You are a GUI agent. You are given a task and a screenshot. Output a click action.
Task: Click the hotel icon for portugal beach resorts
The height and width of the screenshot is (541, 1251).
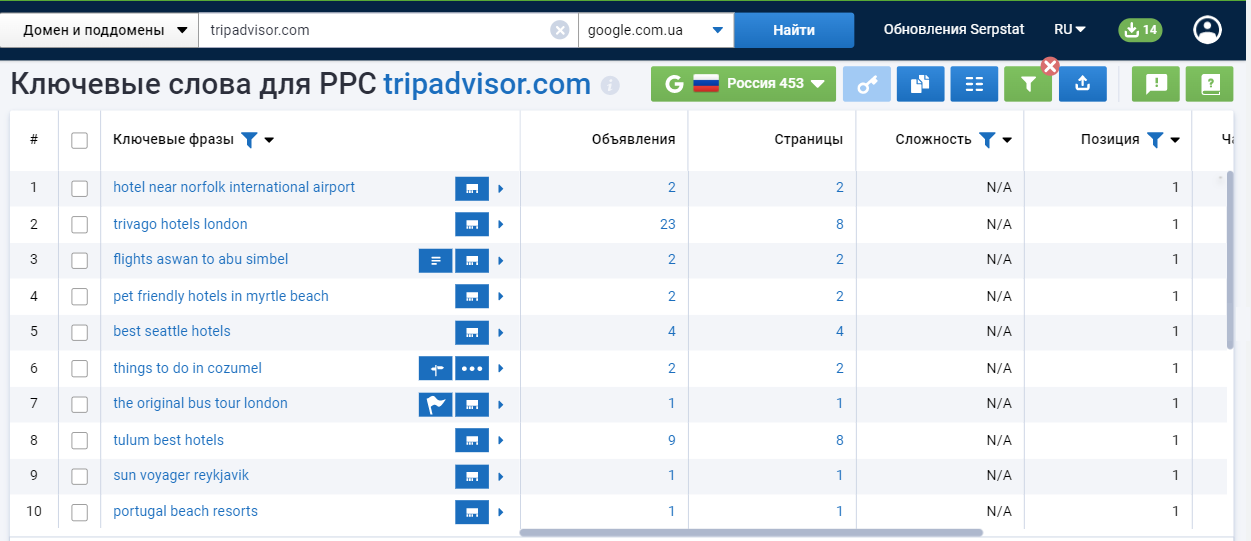point(472,512)
